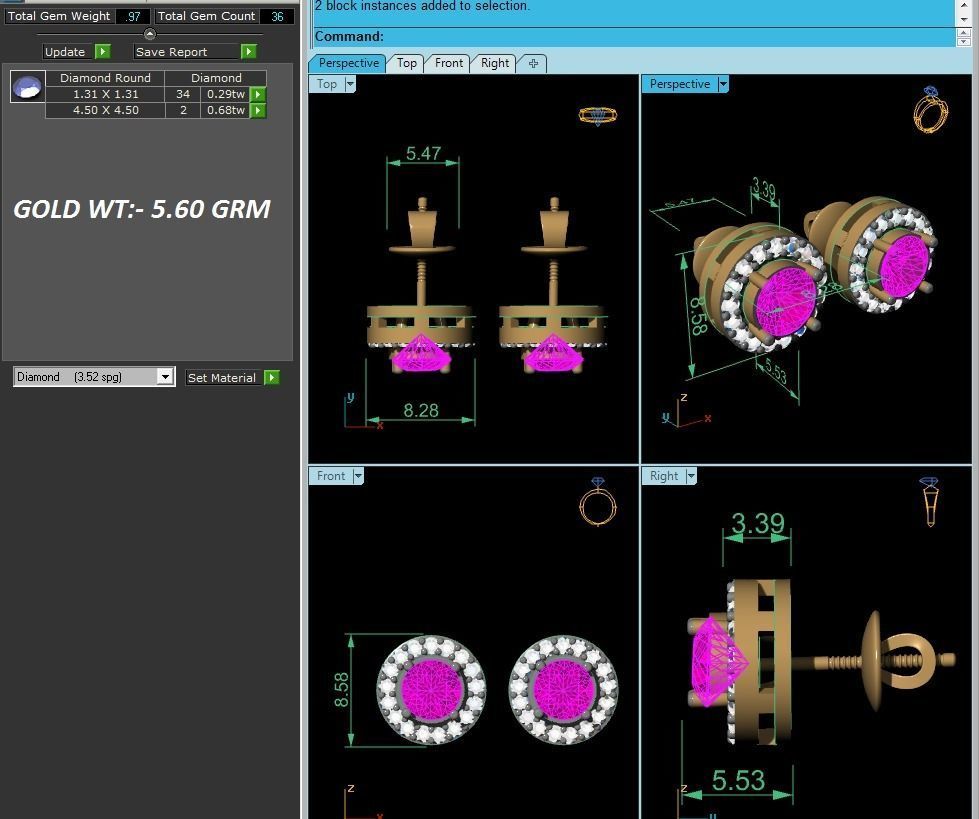This screenshot has height=819, width=979.
Task: Click the 8.58 dimension in Front view
Action: coord(342,689)
